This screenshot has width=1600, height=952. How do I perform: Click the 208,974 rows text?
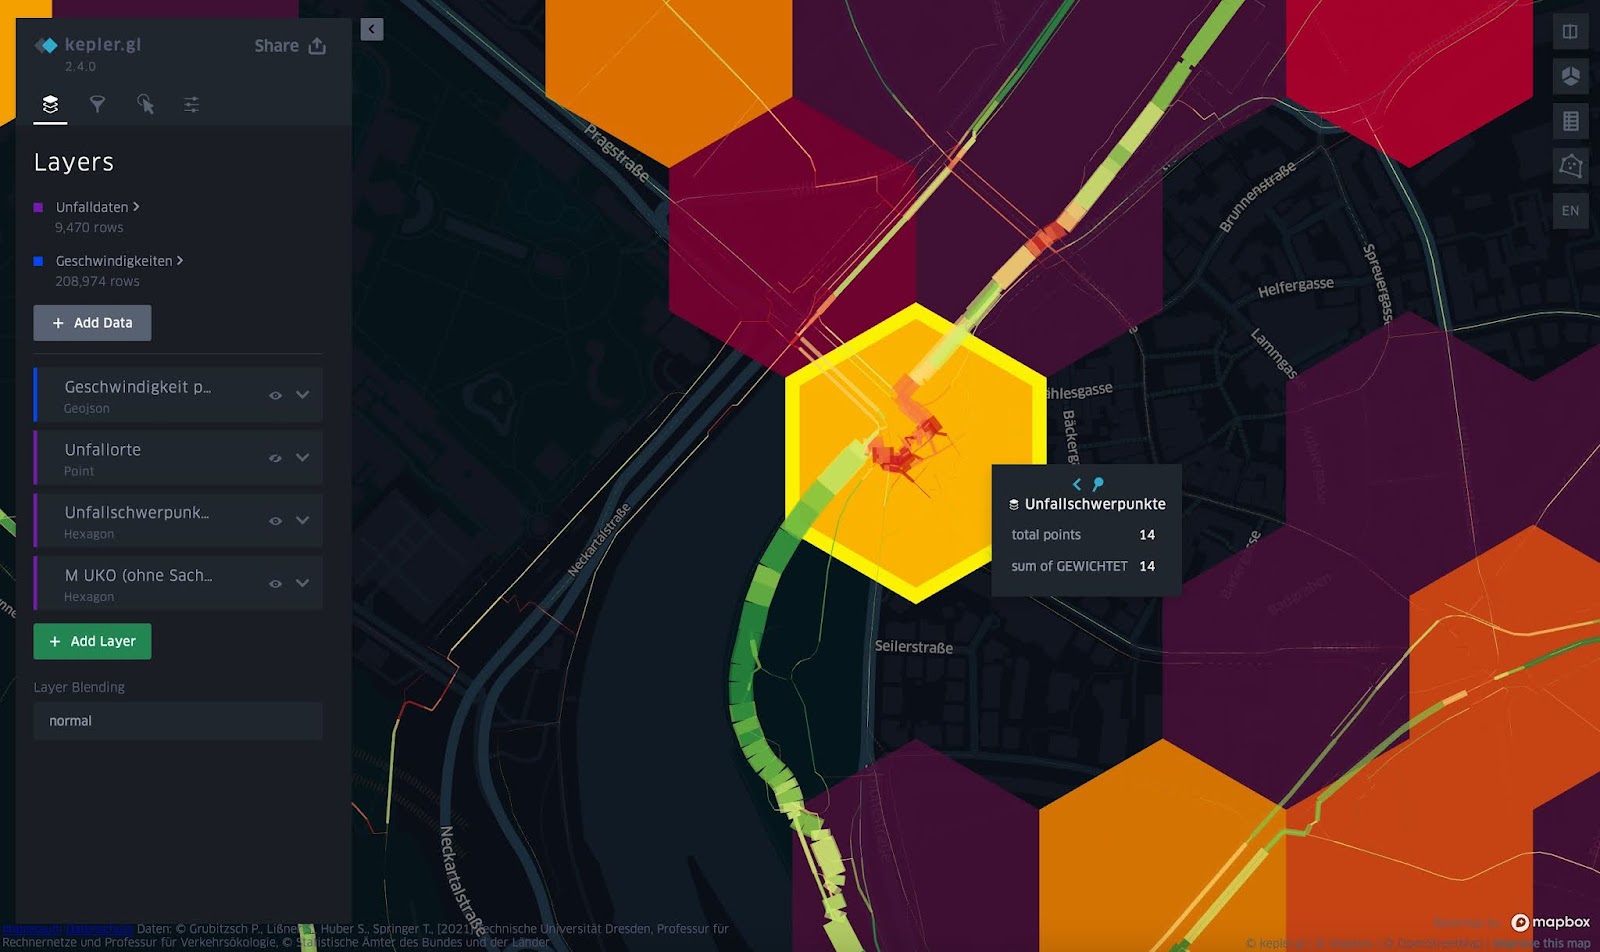(x=97, y=282)
